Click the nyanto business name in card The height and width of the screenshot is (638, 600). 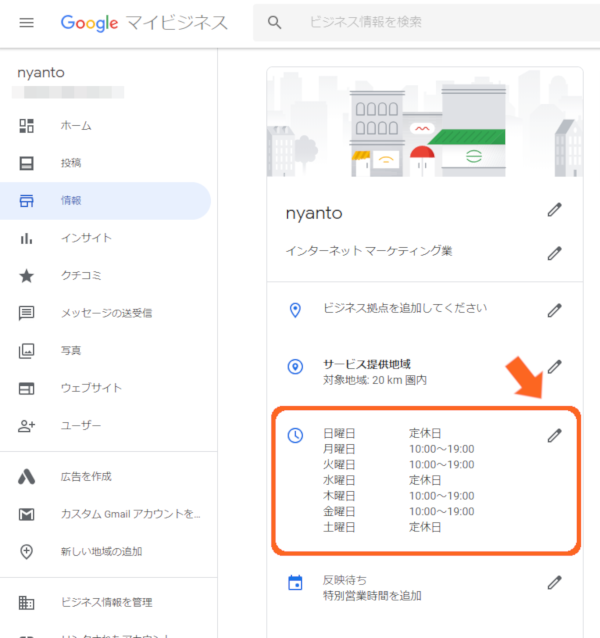[314, 214]
